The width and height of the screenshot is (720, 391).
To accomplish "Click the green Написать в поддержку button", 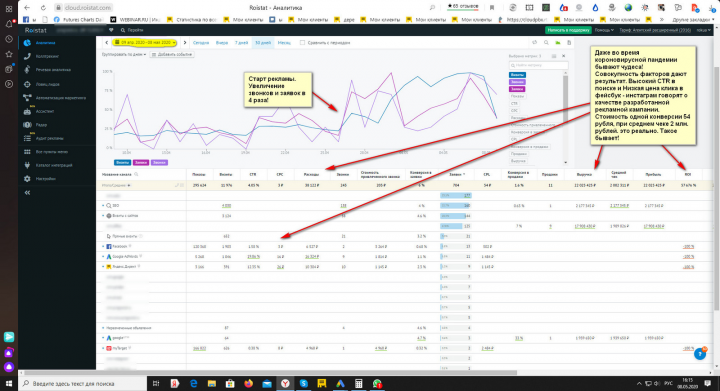I will coord(568,30).
